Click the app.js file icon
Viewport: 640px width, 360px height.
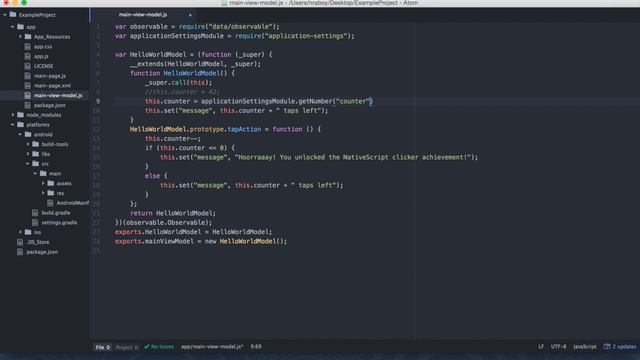(x=28, y=56)
